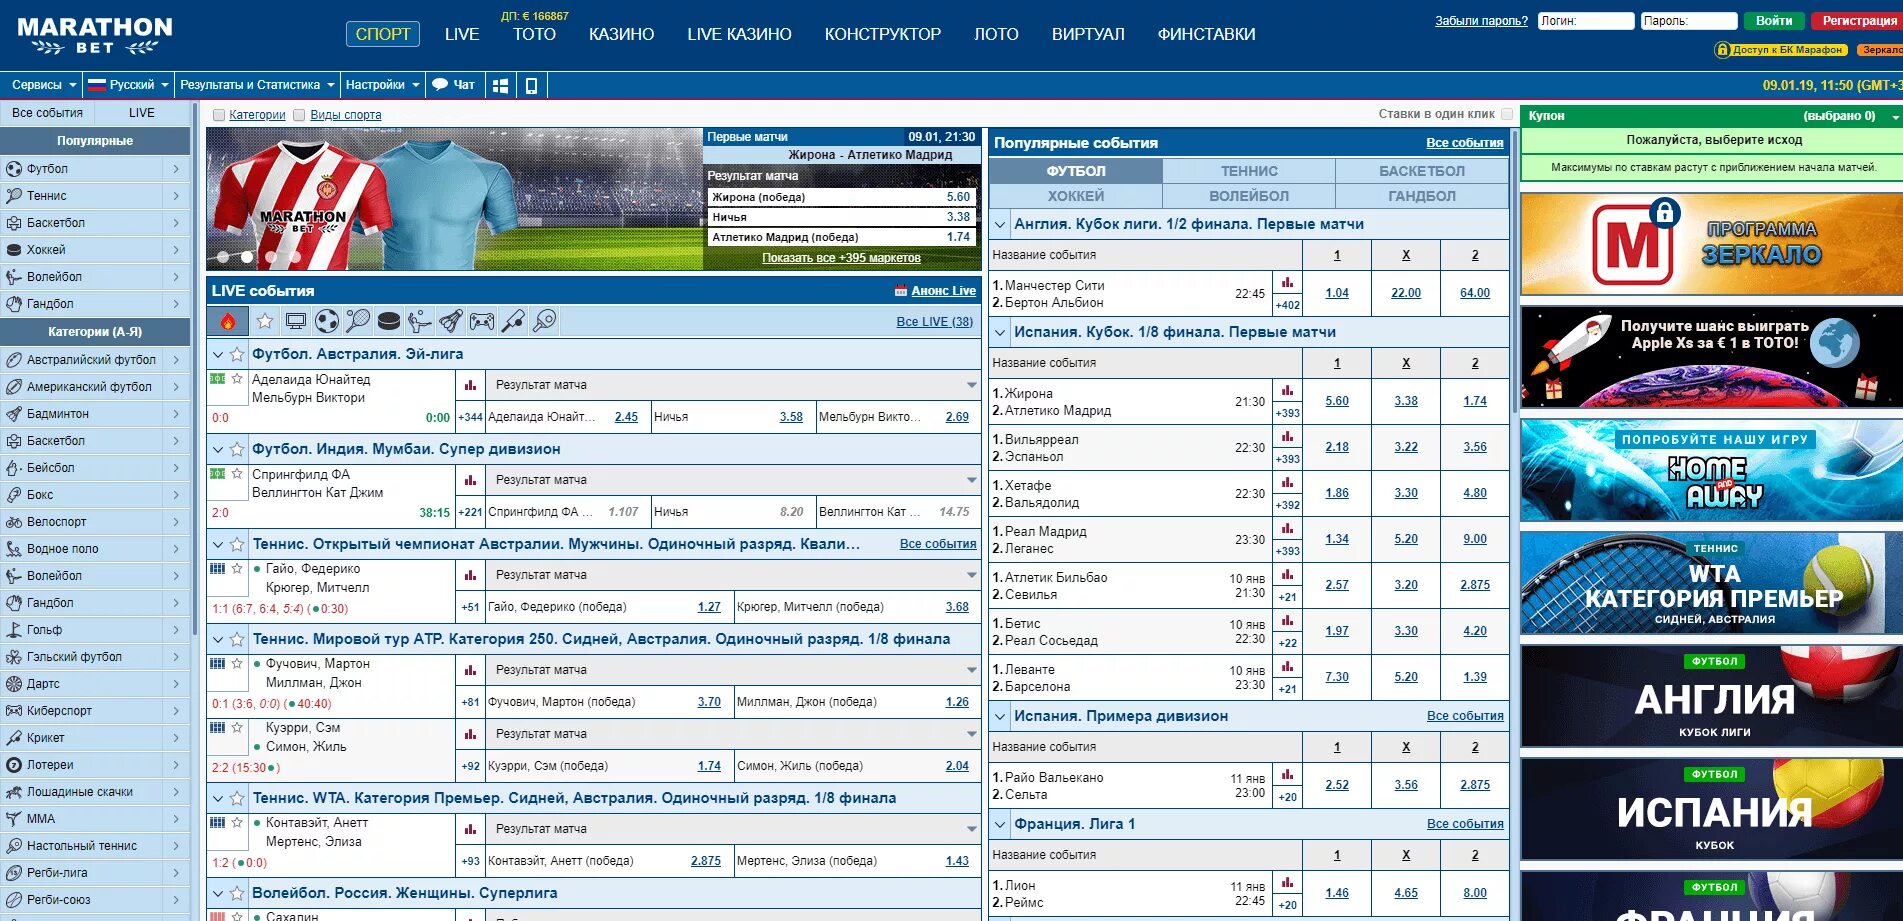The height and width of the screenshot is (921, 1903).
Task: Open favorites star filter in LIVE events
Action: coord(265,321)
